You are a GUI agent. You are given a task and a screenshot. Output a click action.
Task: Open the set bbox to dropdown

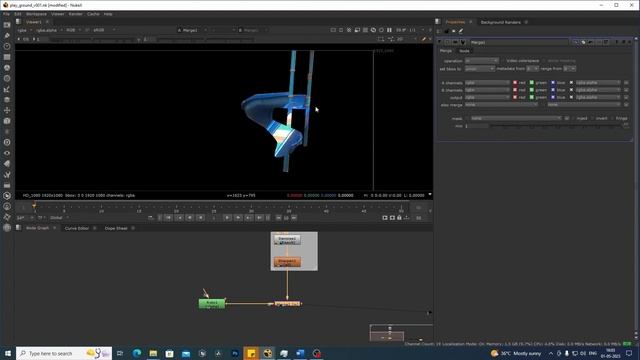pos(480,69)
